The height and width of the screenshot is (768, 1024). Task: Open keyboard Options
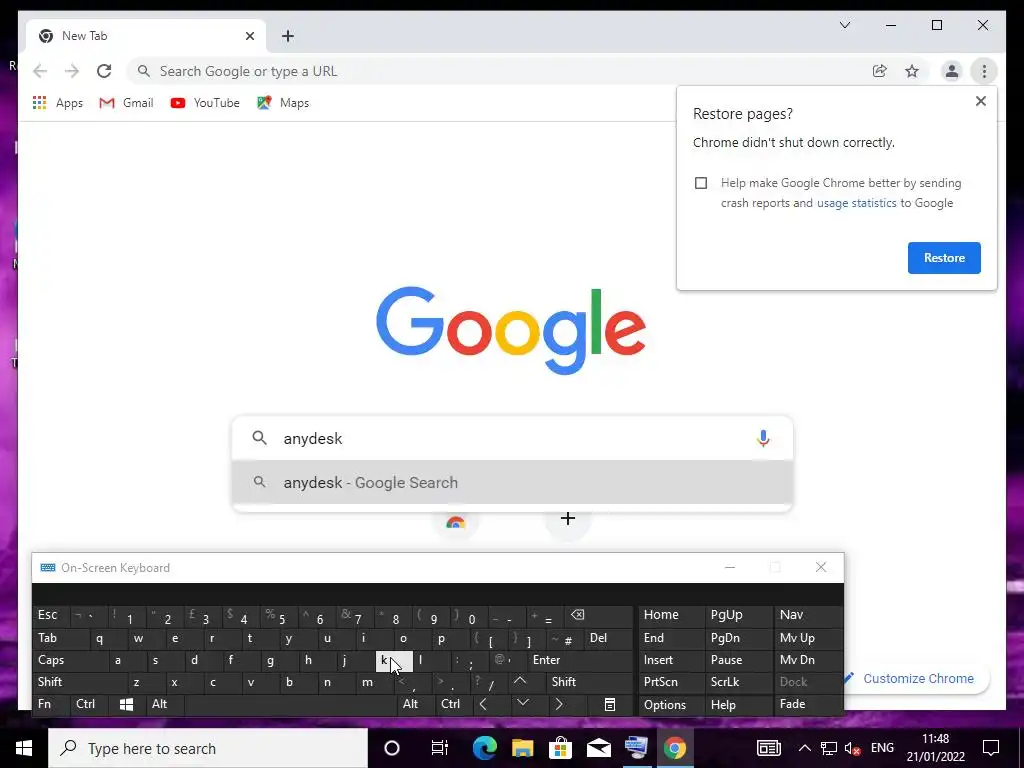coord(672,705)
